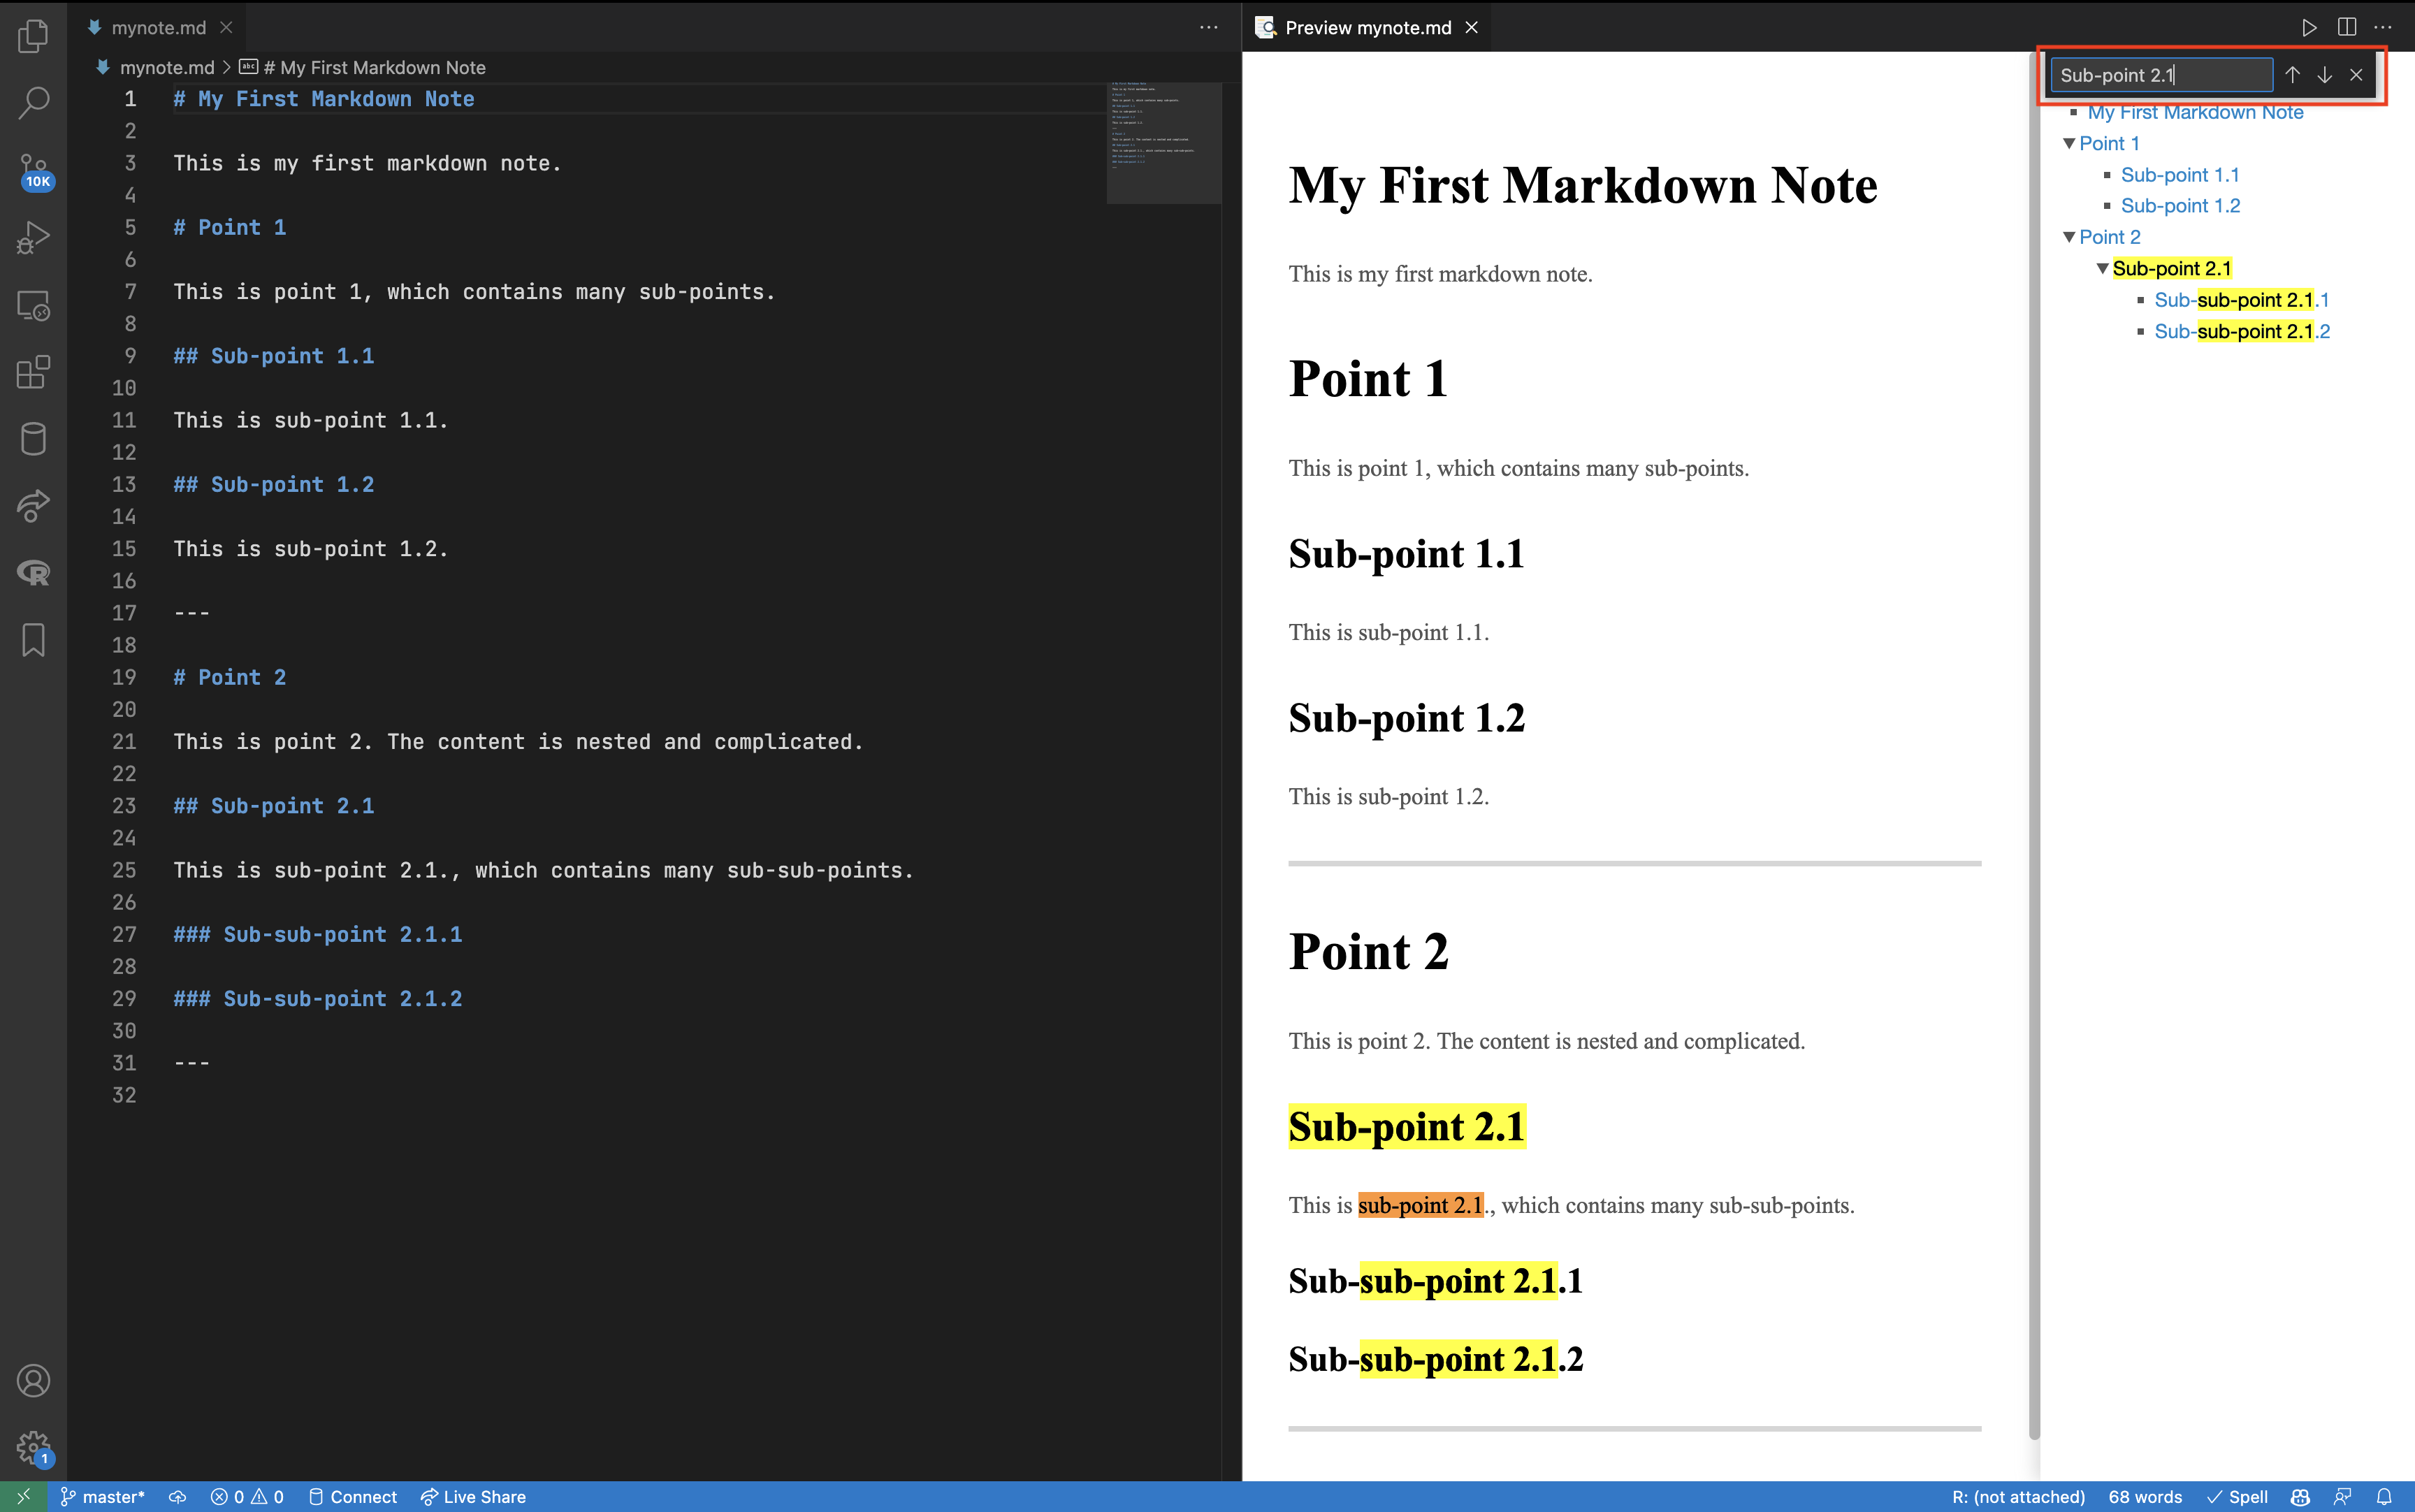Click the find input containing Sub-point 2.1

[2161, 75]
